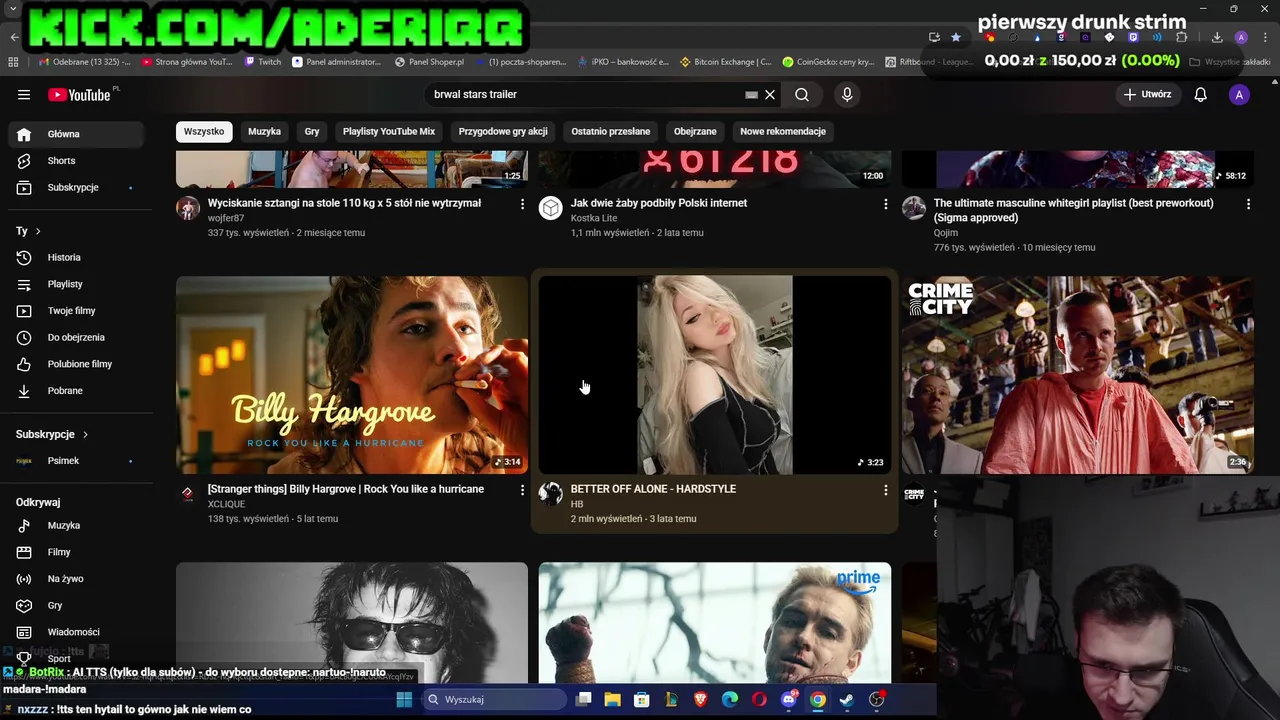The height and width of the screenshot is (720, 1280).
Task: Open Discord from the taskbar
Action: (x=789, y=699)
